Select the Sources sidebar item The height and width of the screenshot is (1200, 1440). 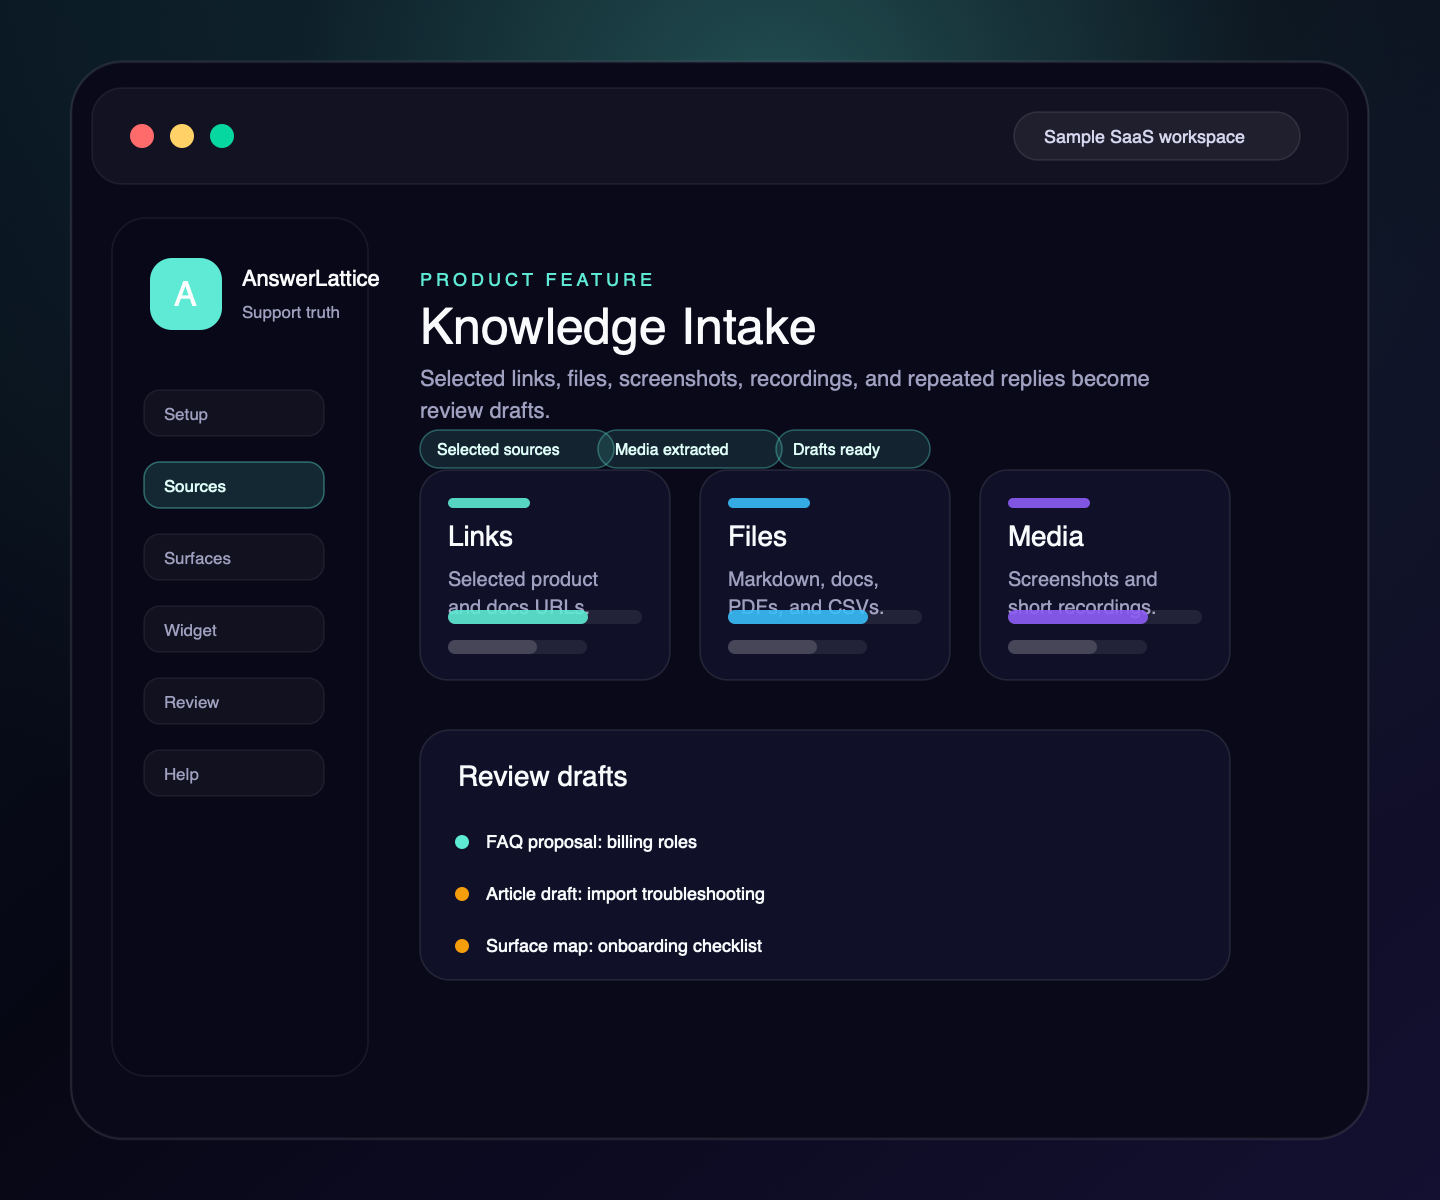click(x=234, y=485)
